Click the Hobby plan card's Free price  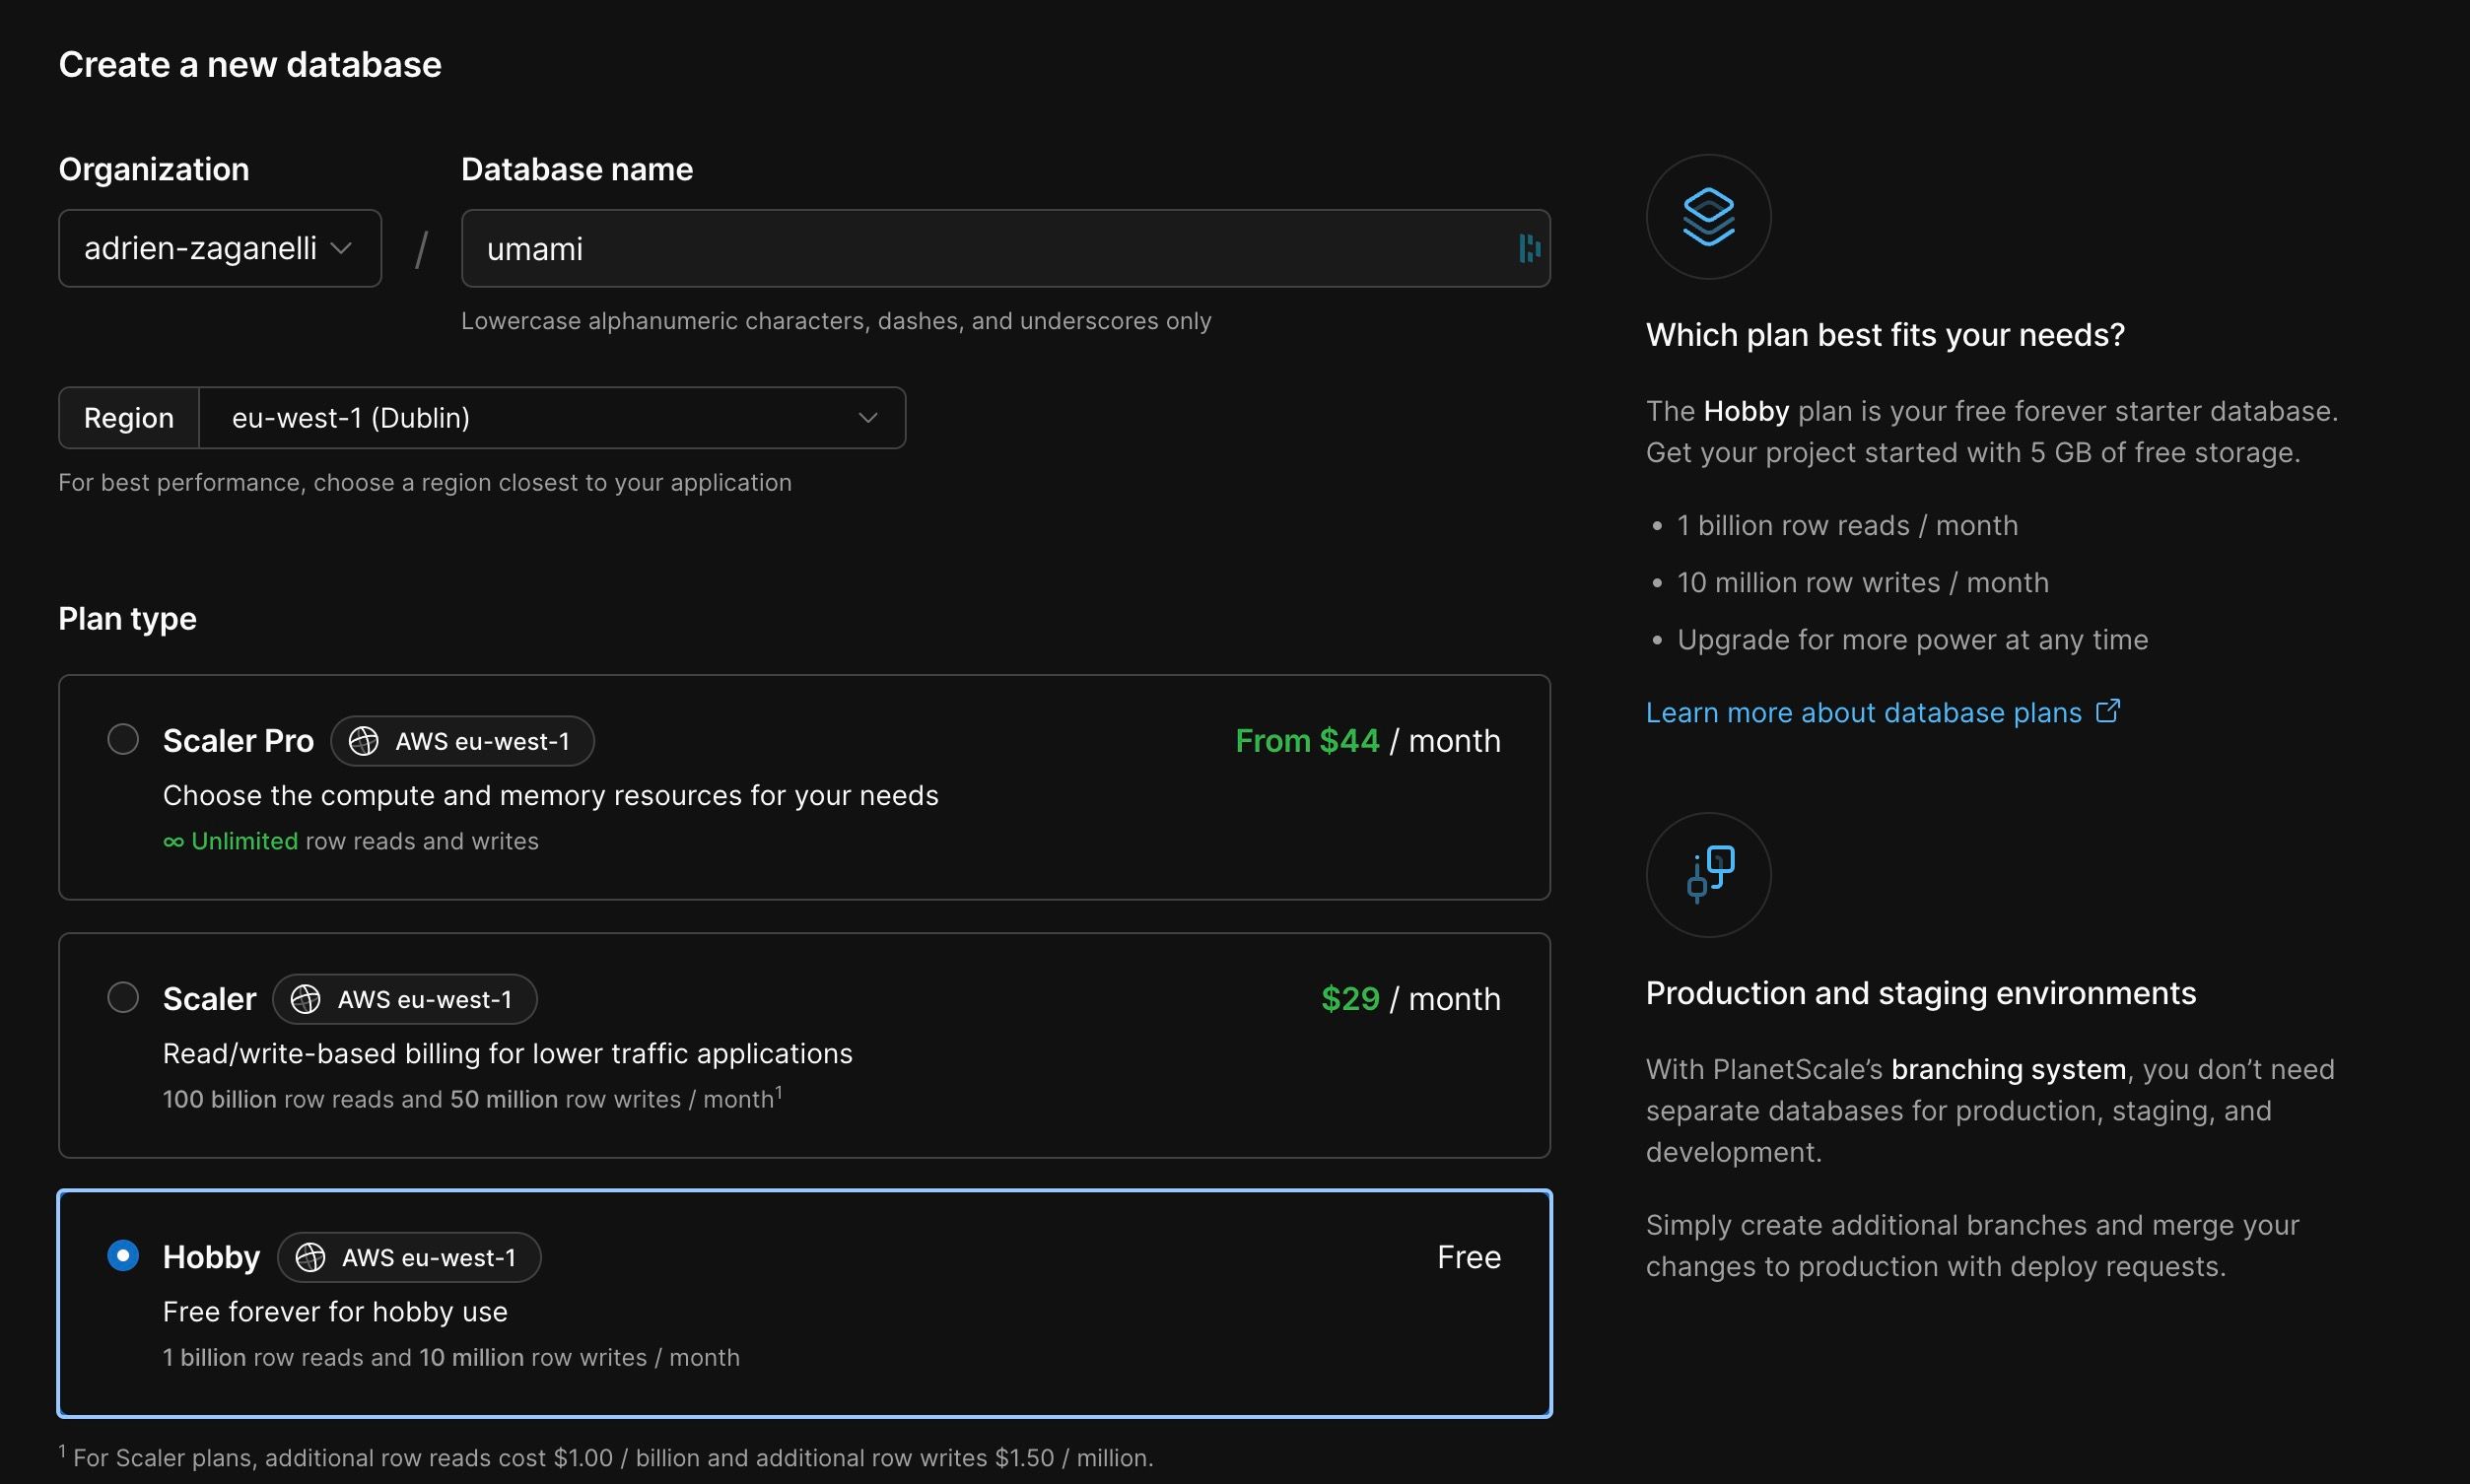(x=1469, y=1257)
